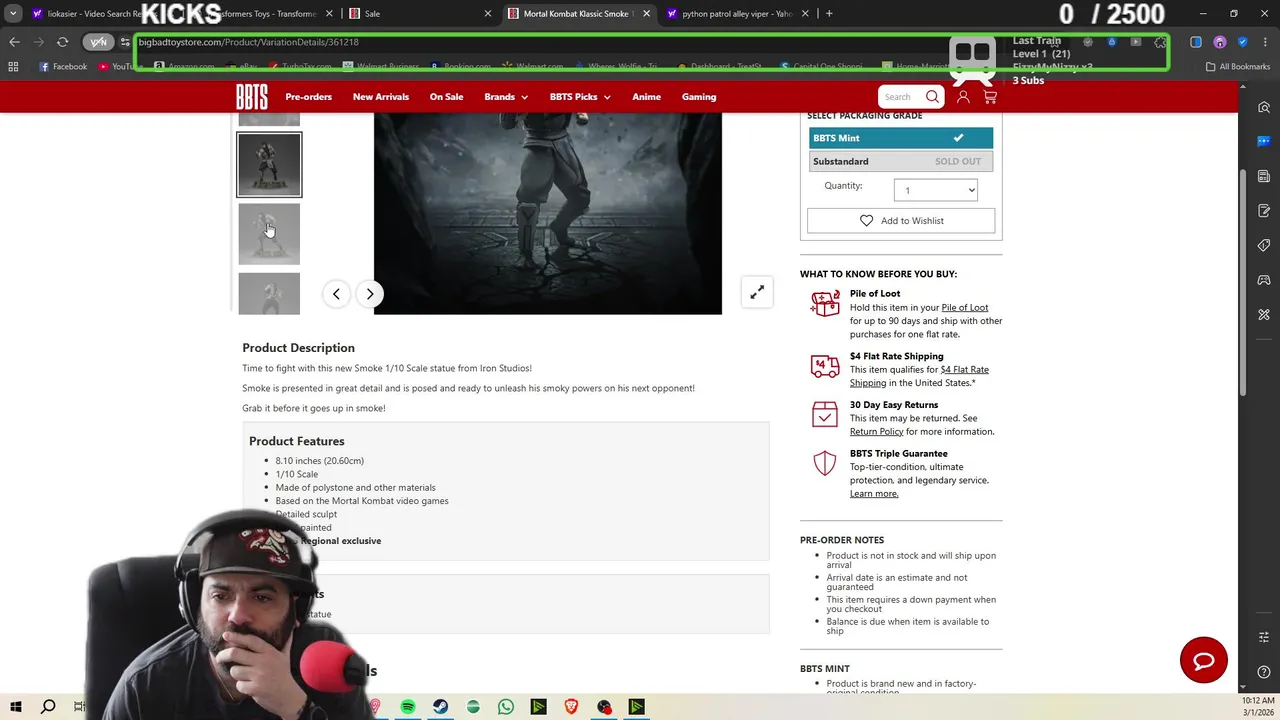
Task: Click the VPN button in browser toolbar
Action: [98, 42]
